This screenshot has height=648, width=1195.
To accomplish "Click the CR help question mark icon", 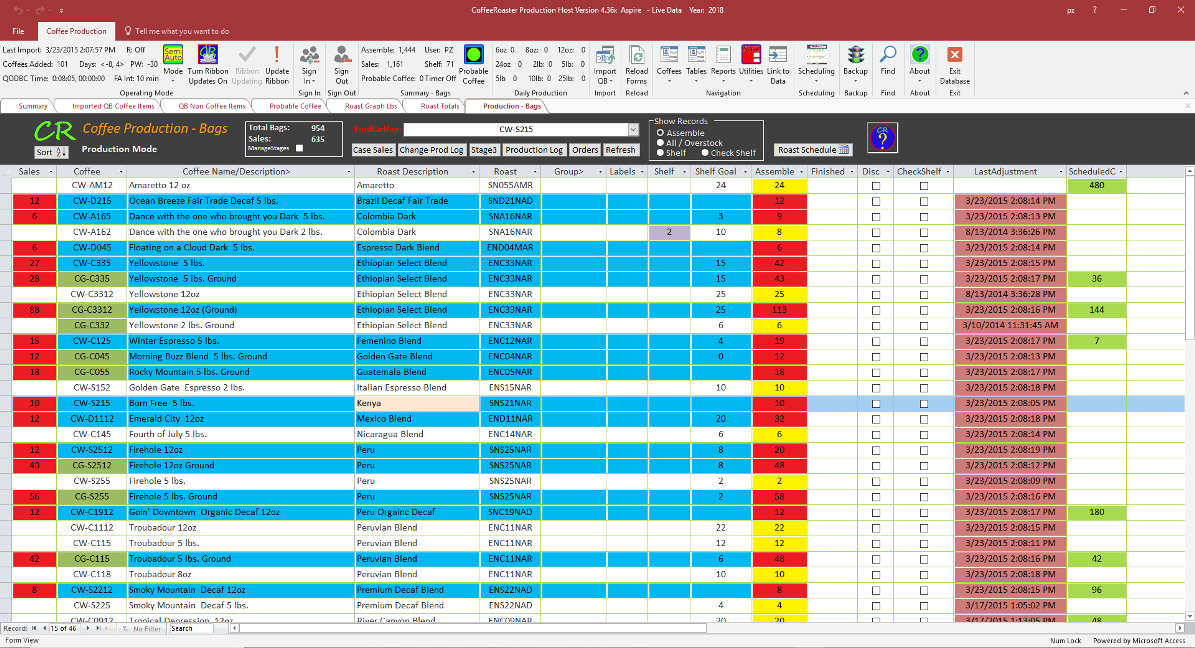I will (x=883, y=137).
